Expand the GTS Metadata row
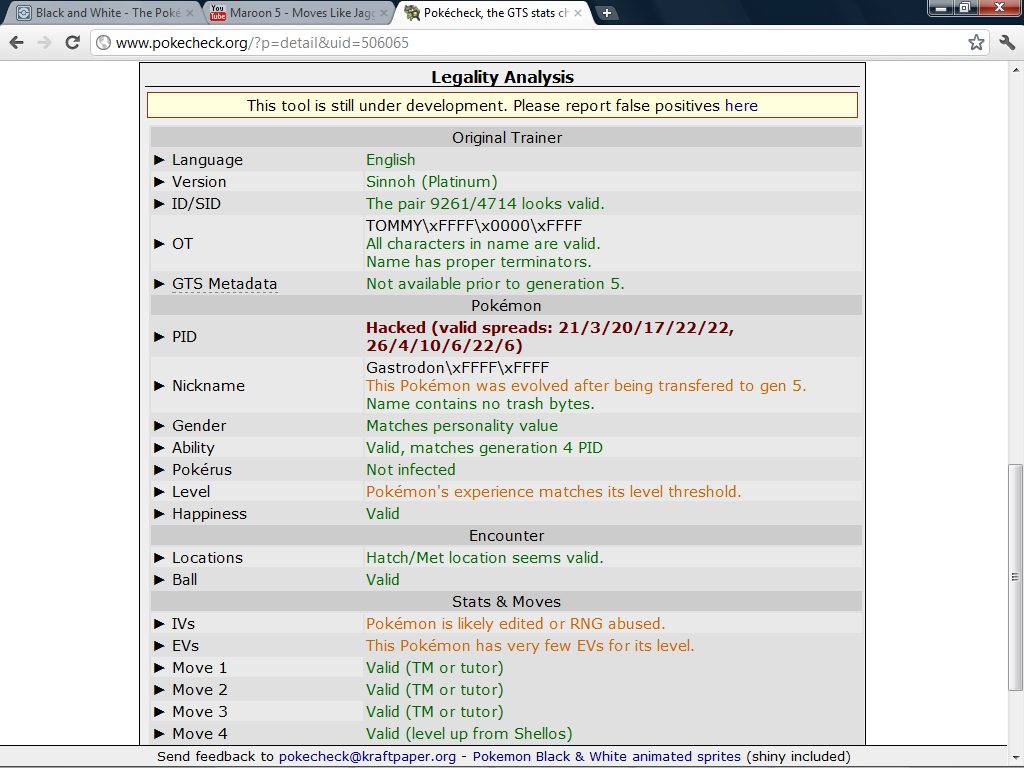The width and height of the screenshot is (1024, 768). point(159,284)
